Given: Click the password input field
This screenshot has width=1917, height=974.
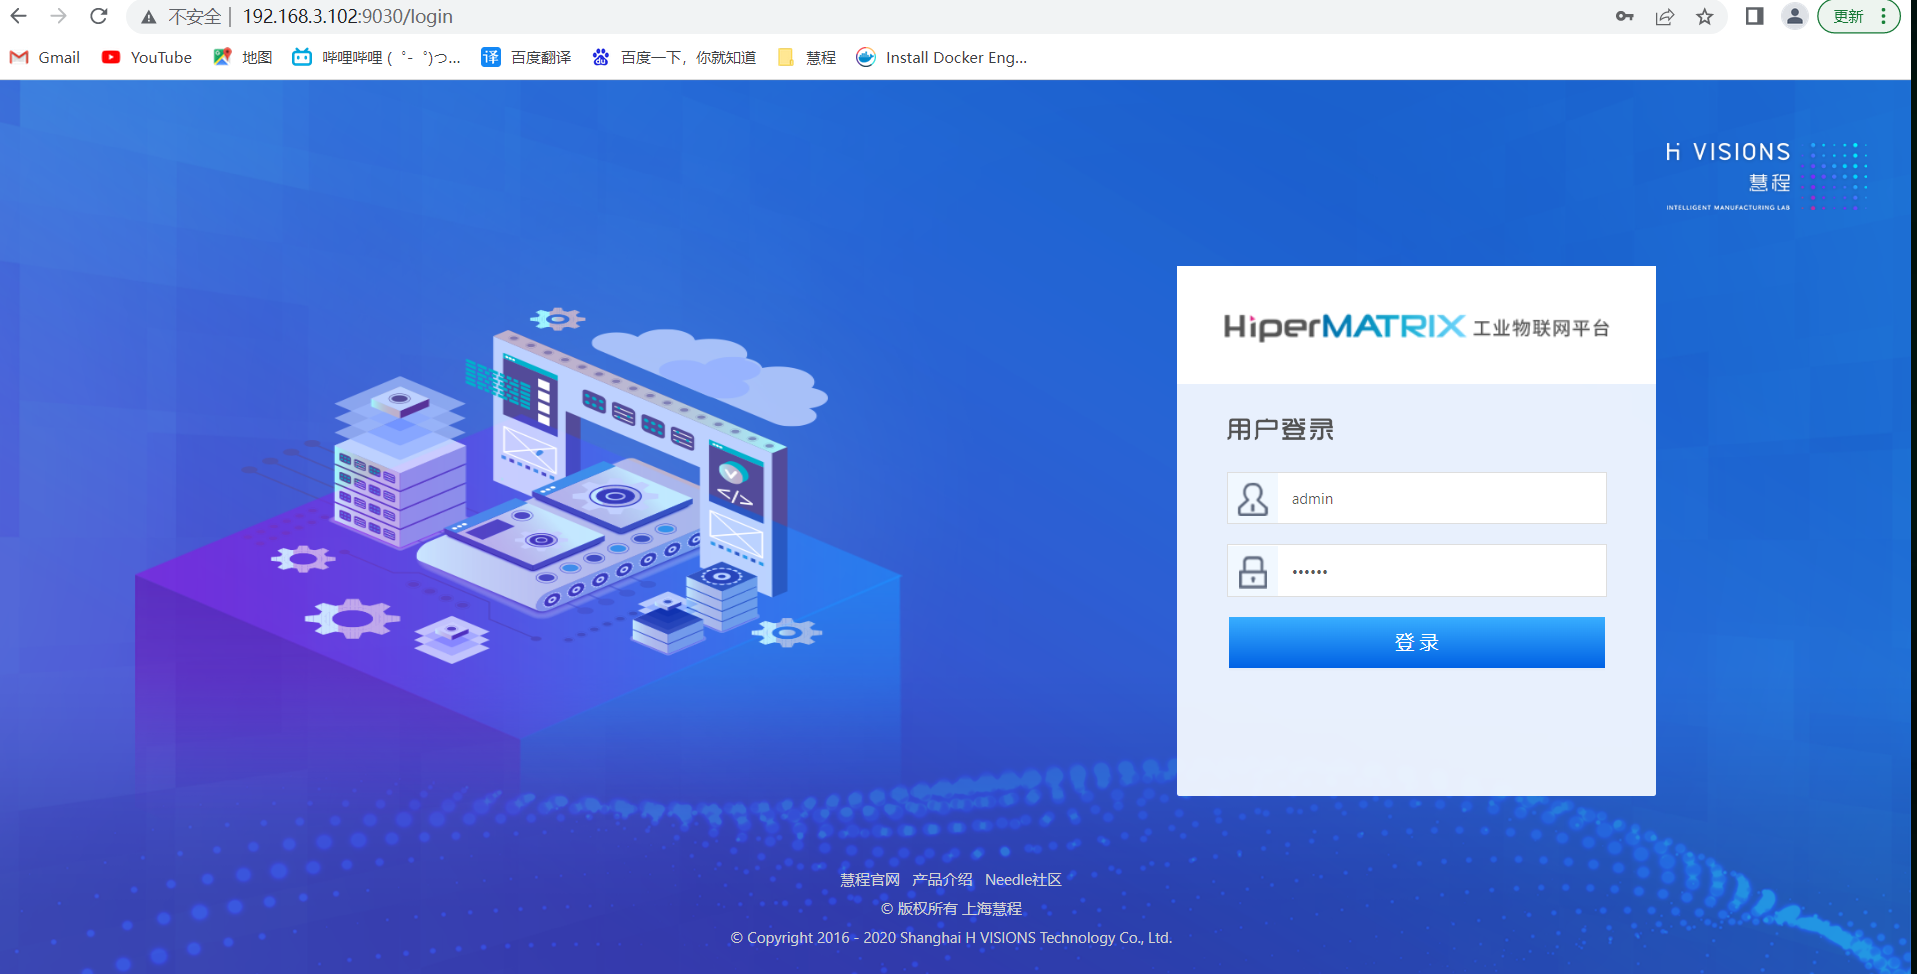Looking at the screenshot, I should pyautogui.click(x=1417, y=571).
